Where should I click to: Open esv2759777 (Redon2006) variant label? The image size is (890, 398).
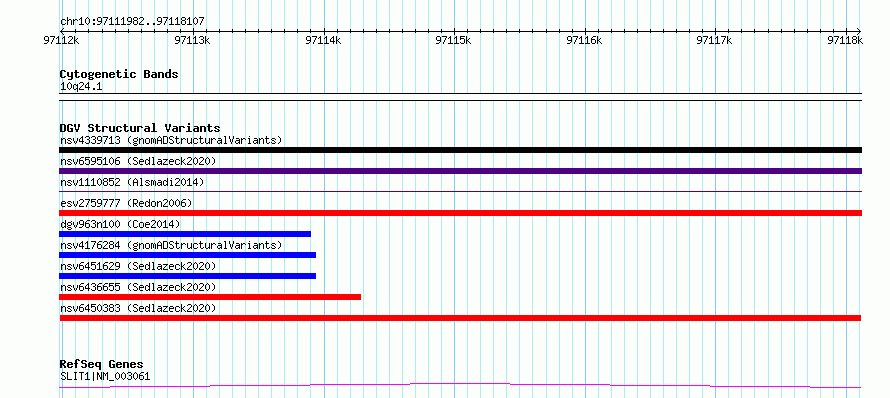pos(125,203)
